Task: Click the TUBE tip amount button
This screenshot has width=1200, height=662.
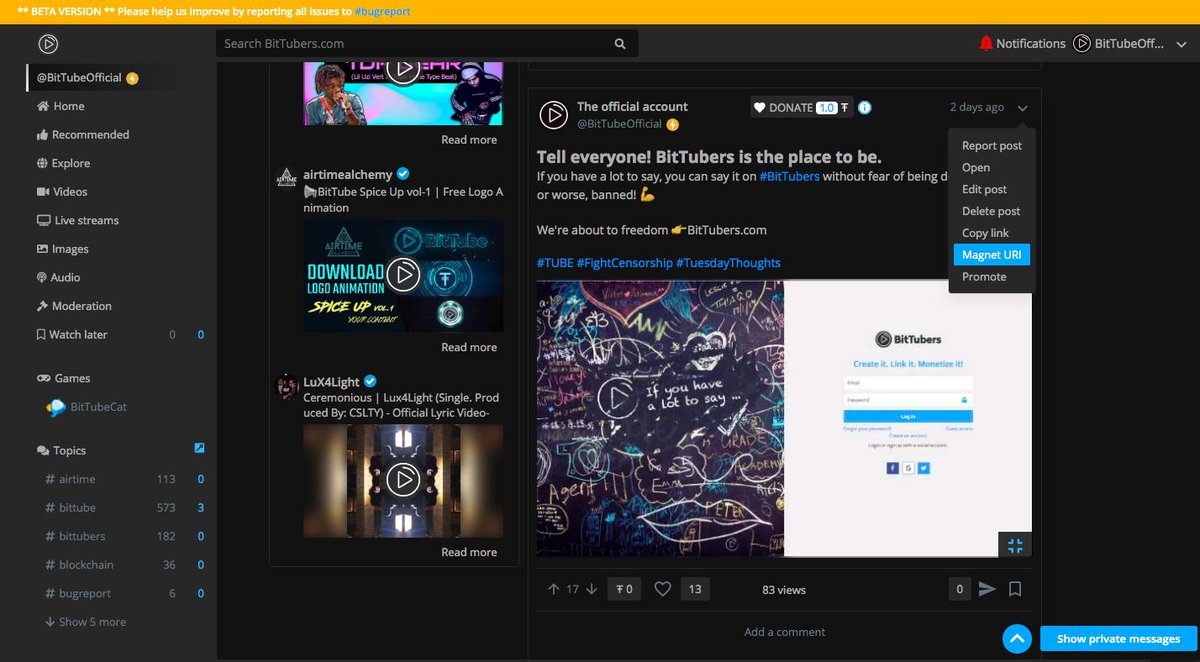Action: [624, 589]
